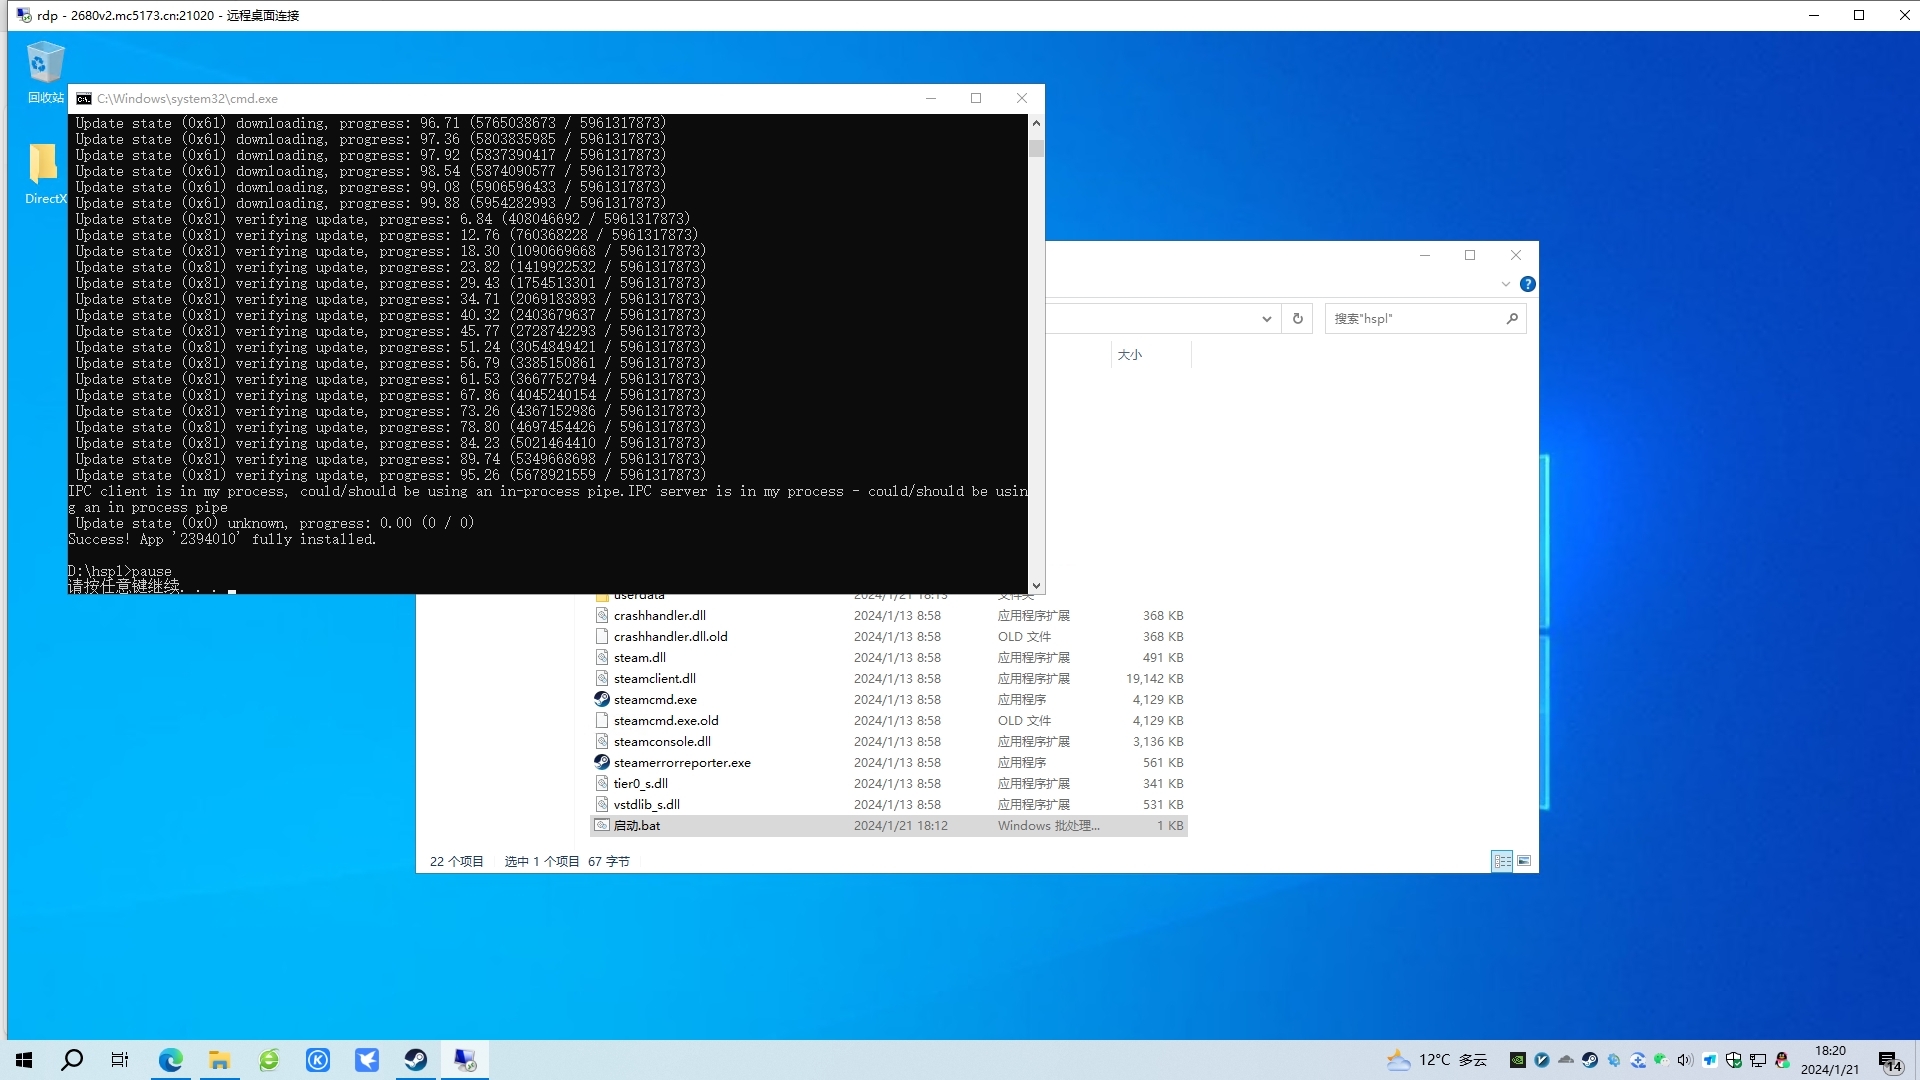This screenshot has width=1920, height=1080.
Task: Switch to Steam on the taskbar
Action: click(x=416, y=1060)
